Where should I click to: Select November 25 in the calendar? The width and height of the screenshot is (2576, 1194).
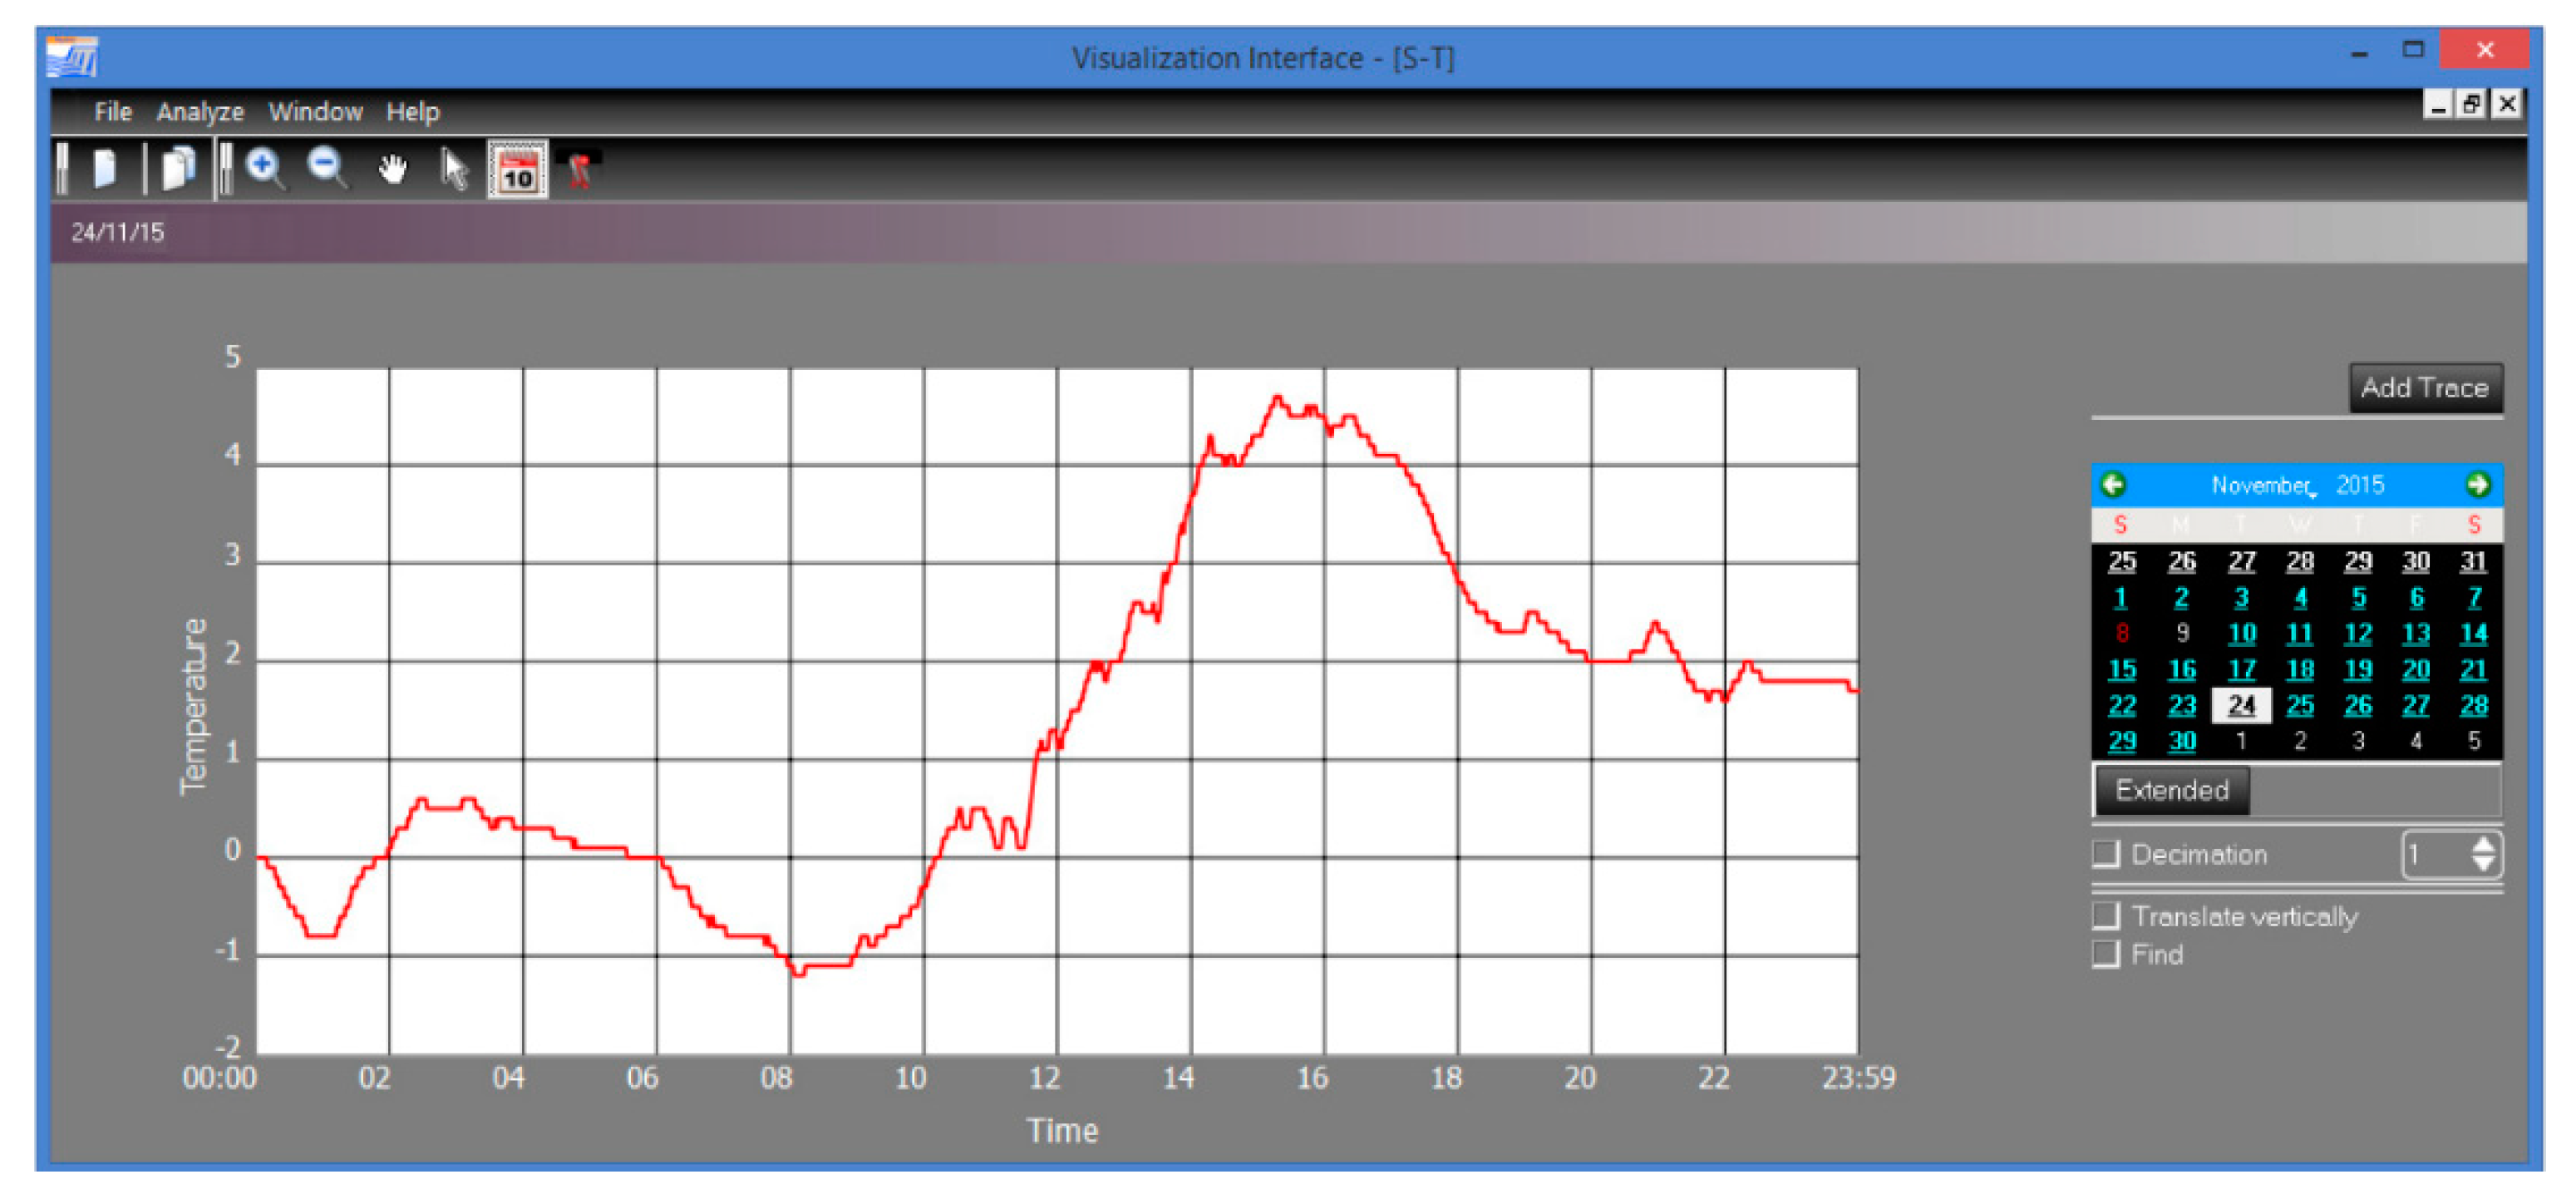[2299, 705]
